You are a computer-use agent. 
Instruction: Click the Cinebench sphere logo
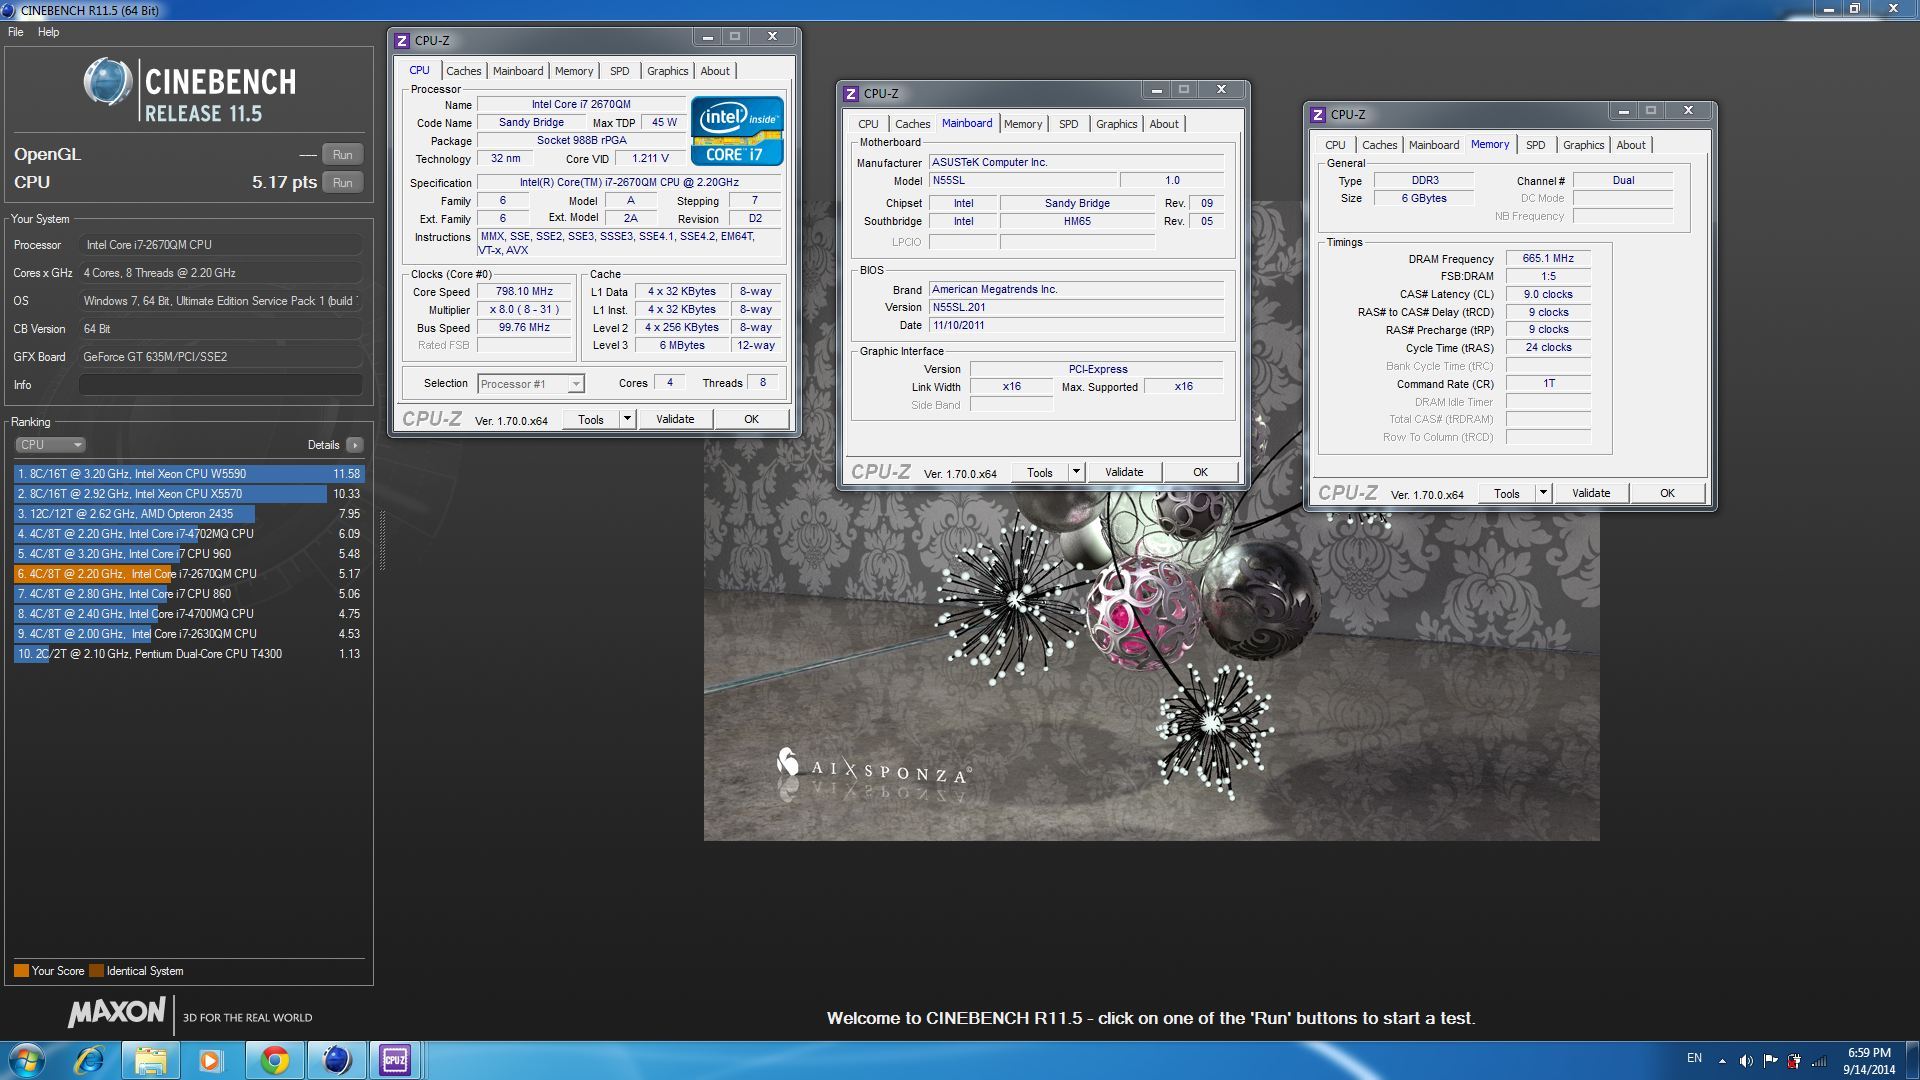(x=107, y=82)
